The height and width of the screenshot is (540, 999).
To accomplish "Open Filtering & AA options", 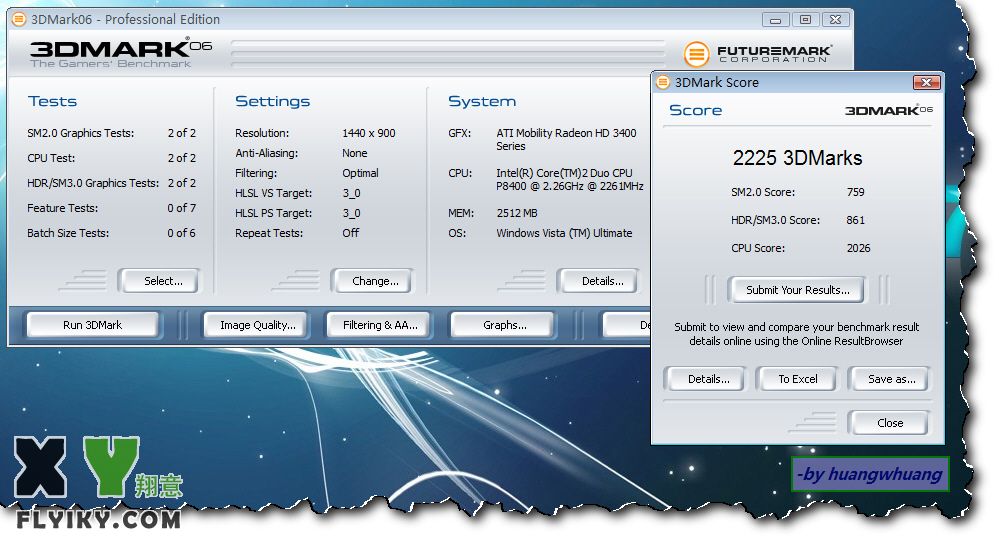I will (x=380, y=325).
